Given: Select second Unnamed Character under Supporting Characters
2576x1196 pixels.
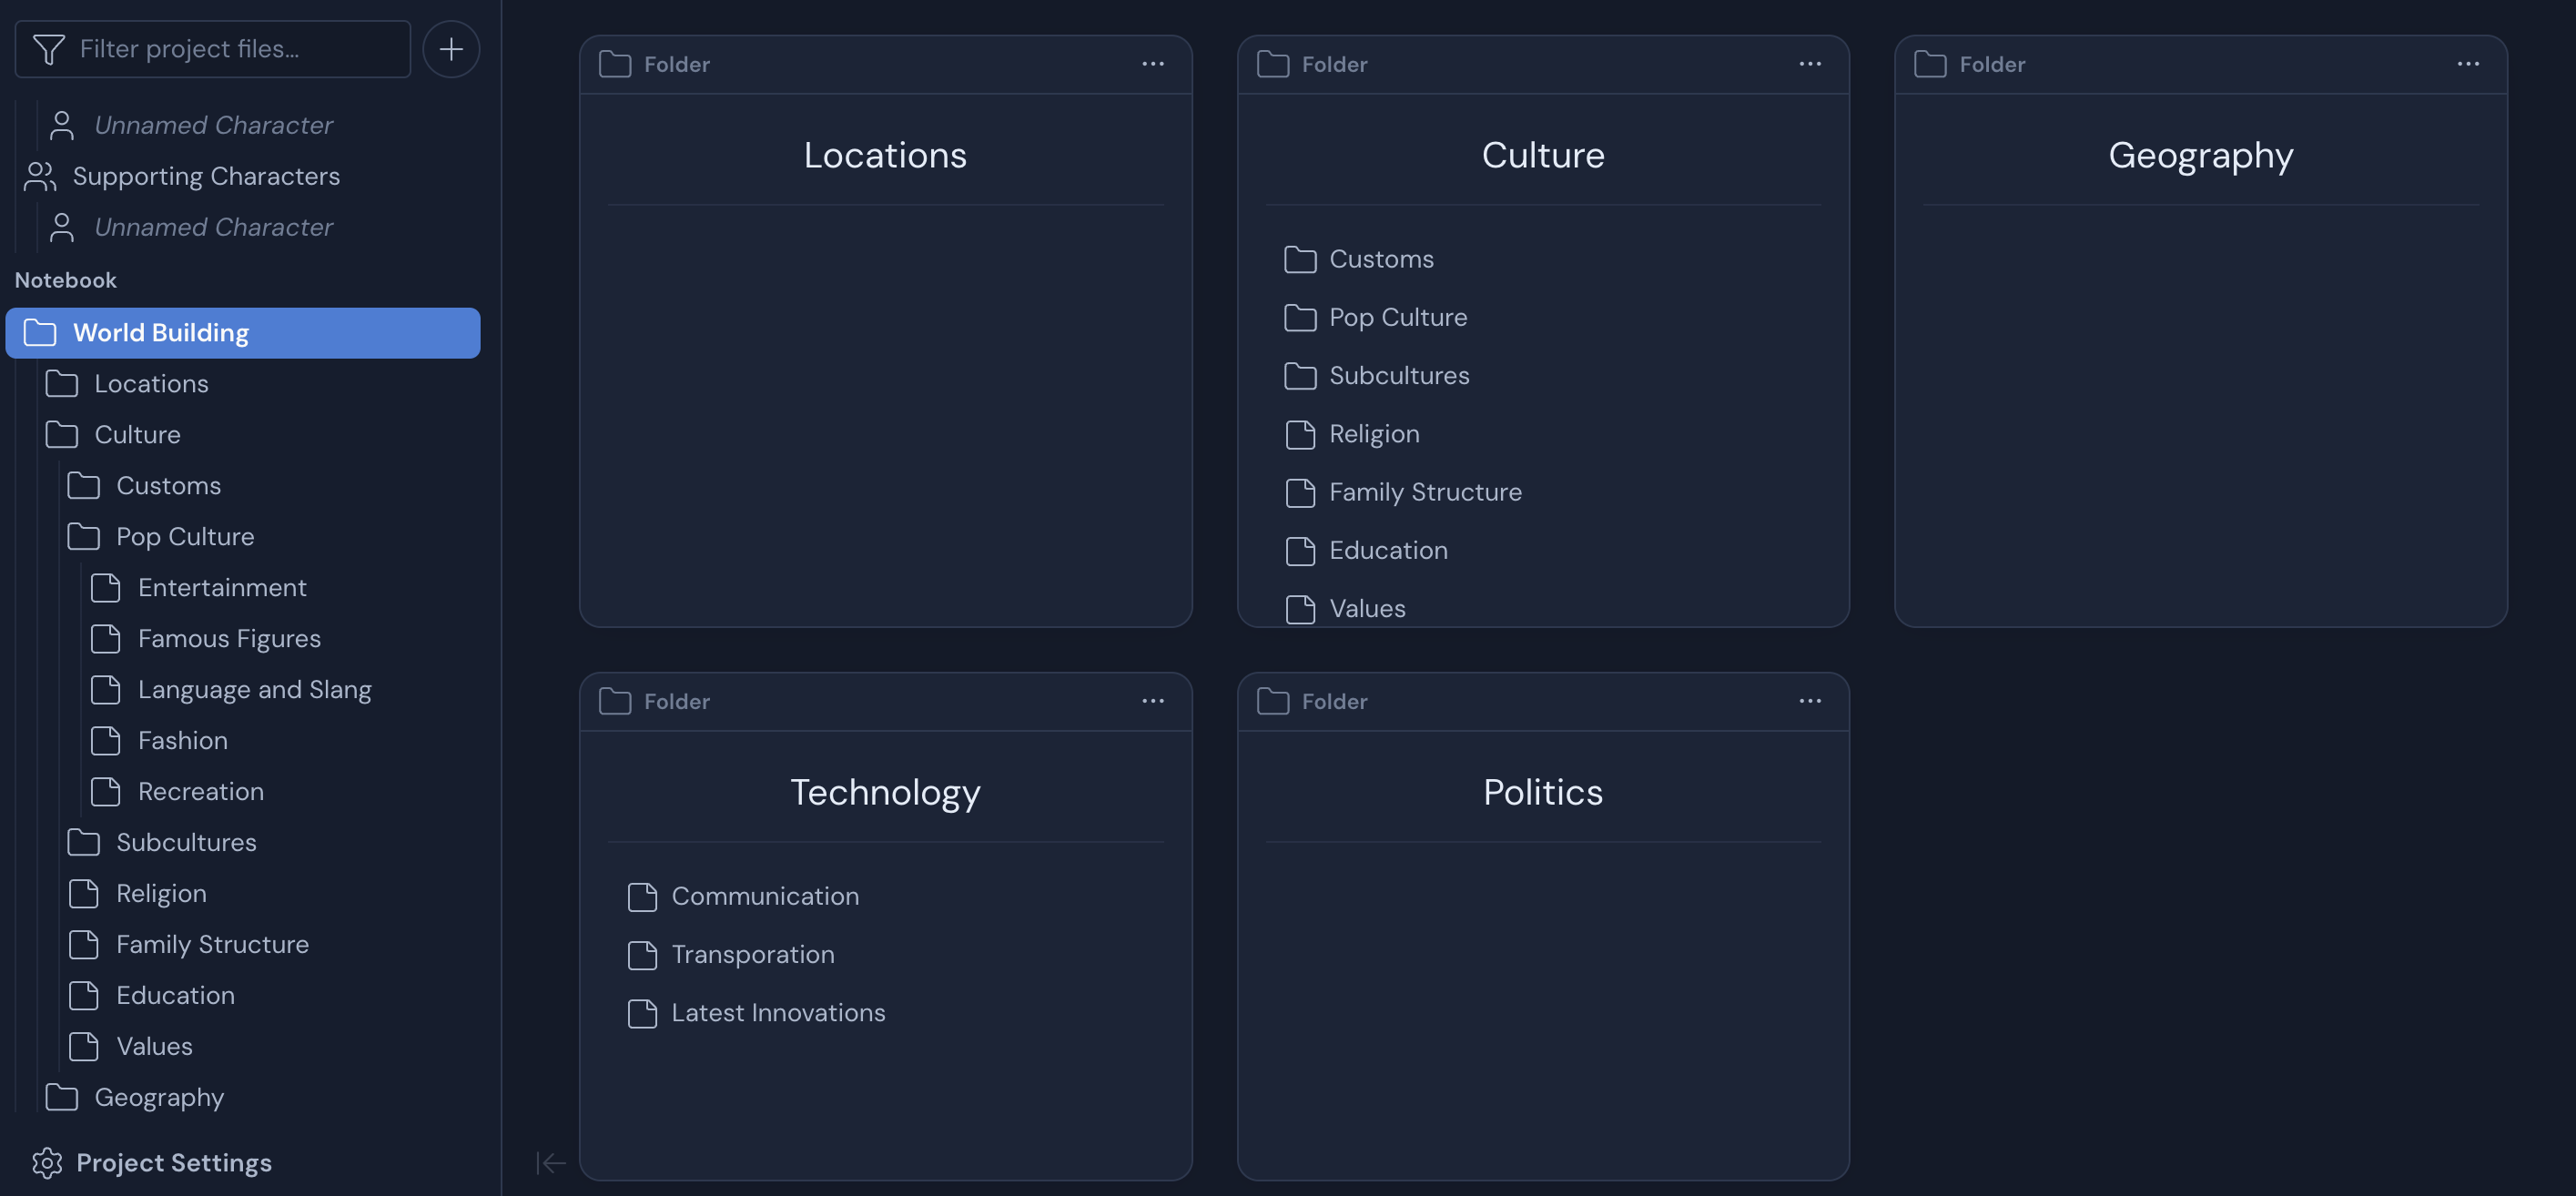Looking at the screenshot, I should pyautogui.click(x=213, y=227).
